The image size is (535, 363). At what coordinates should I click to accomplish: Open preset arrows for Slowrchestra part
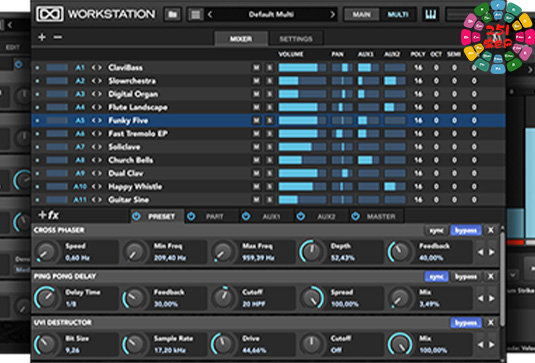pyautogui.click(x=97, y=81)
